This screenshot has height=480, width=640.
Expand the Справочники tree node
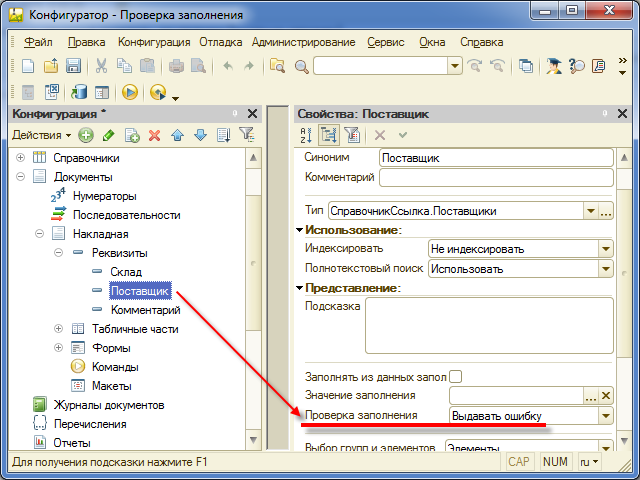click(x=19, y=158)
